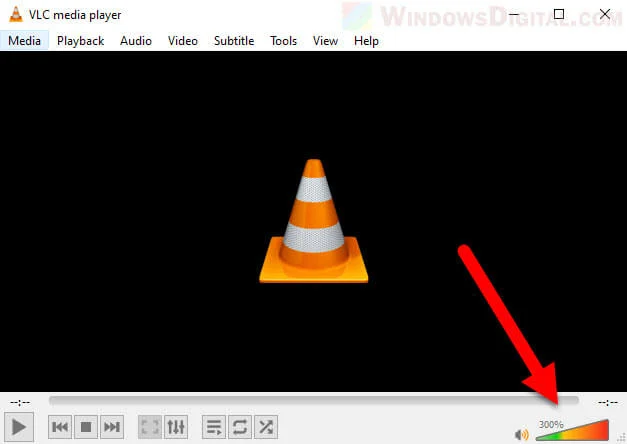Open the Subtitle menu
Image resolution: width=627 pixels, height=444 pixels.
pyautogui.click(x=234, y=41)
